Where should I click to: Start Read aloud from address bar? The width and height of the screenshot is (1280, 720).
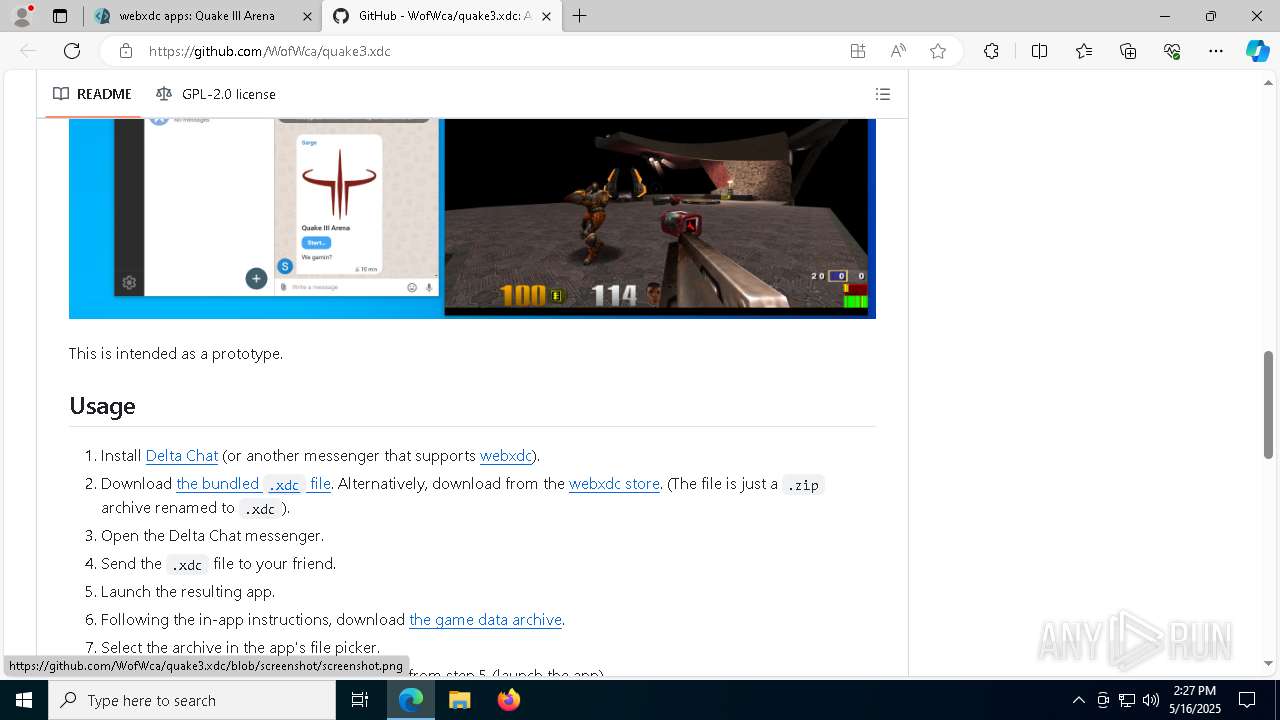(x=898, y=51)
